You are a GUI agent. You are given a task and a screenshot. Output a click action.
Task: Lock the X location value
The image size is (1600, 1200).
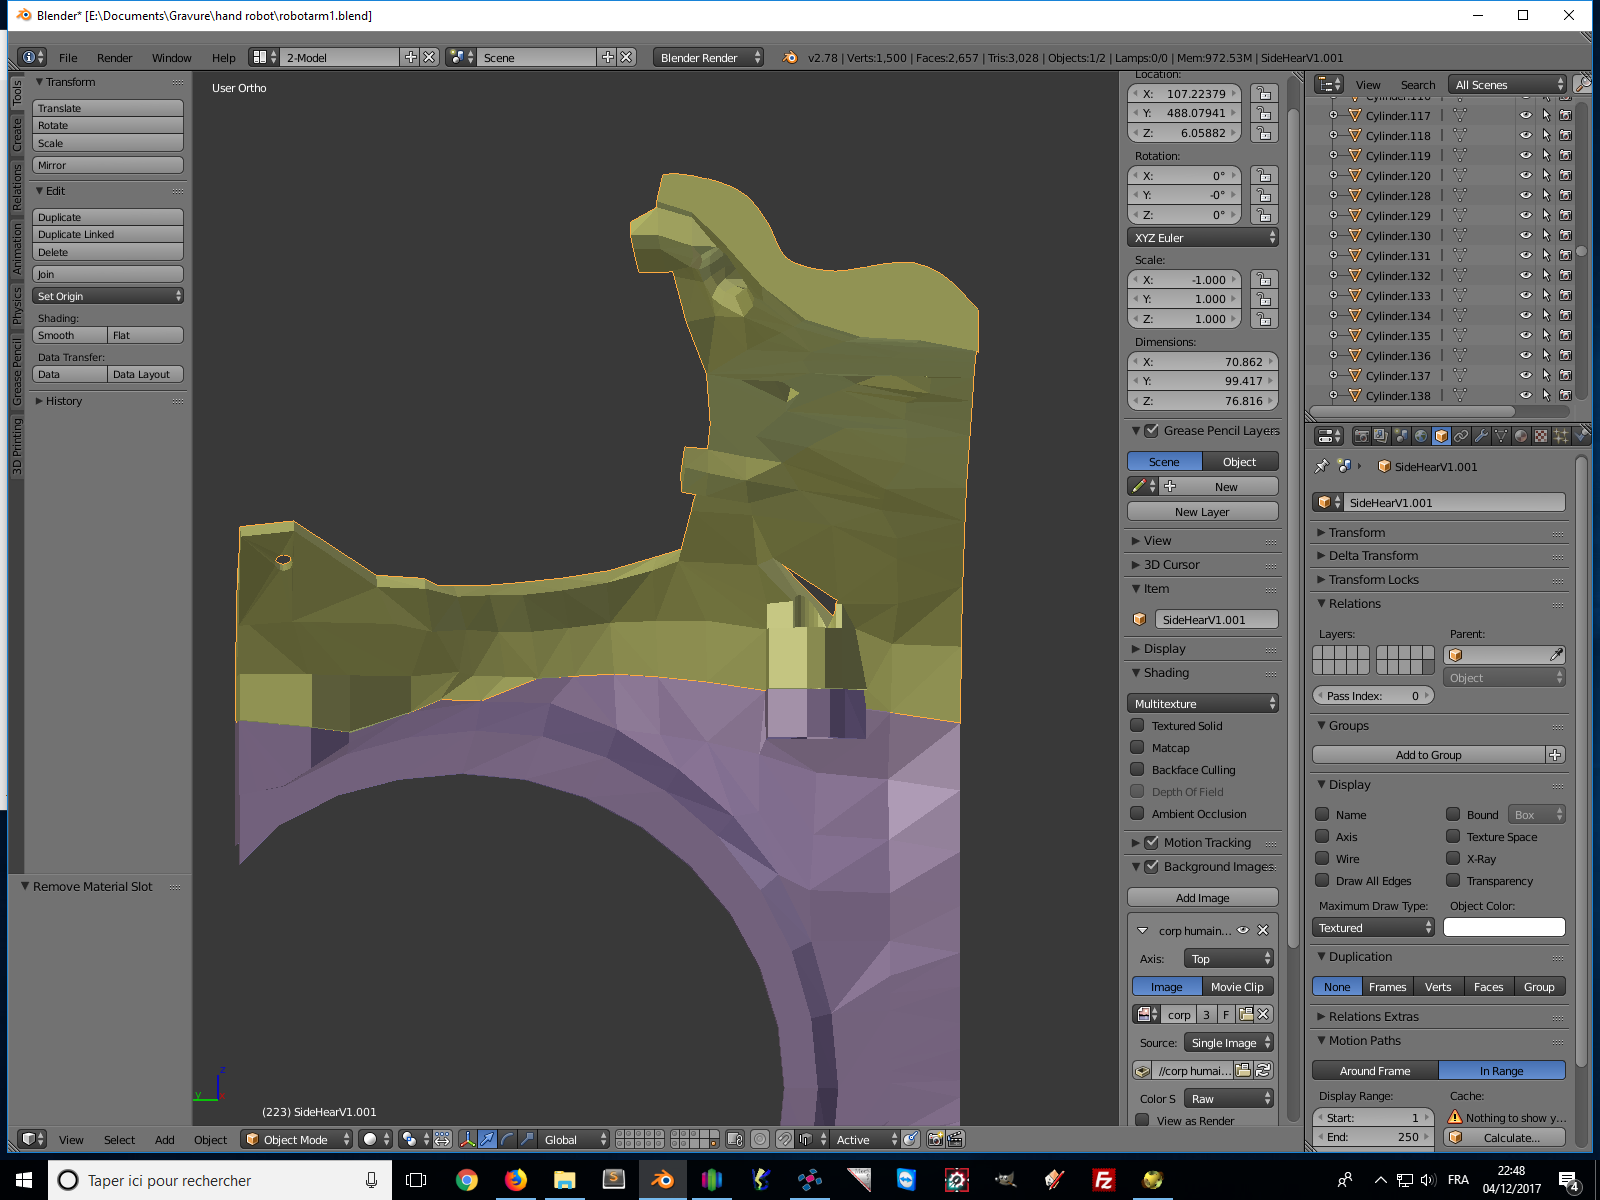1264,94
